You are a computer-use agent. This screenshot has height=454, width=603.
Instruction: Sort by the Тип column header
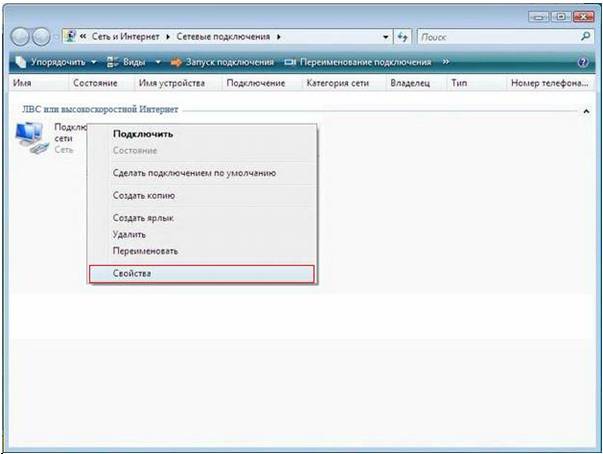[476, 83]
